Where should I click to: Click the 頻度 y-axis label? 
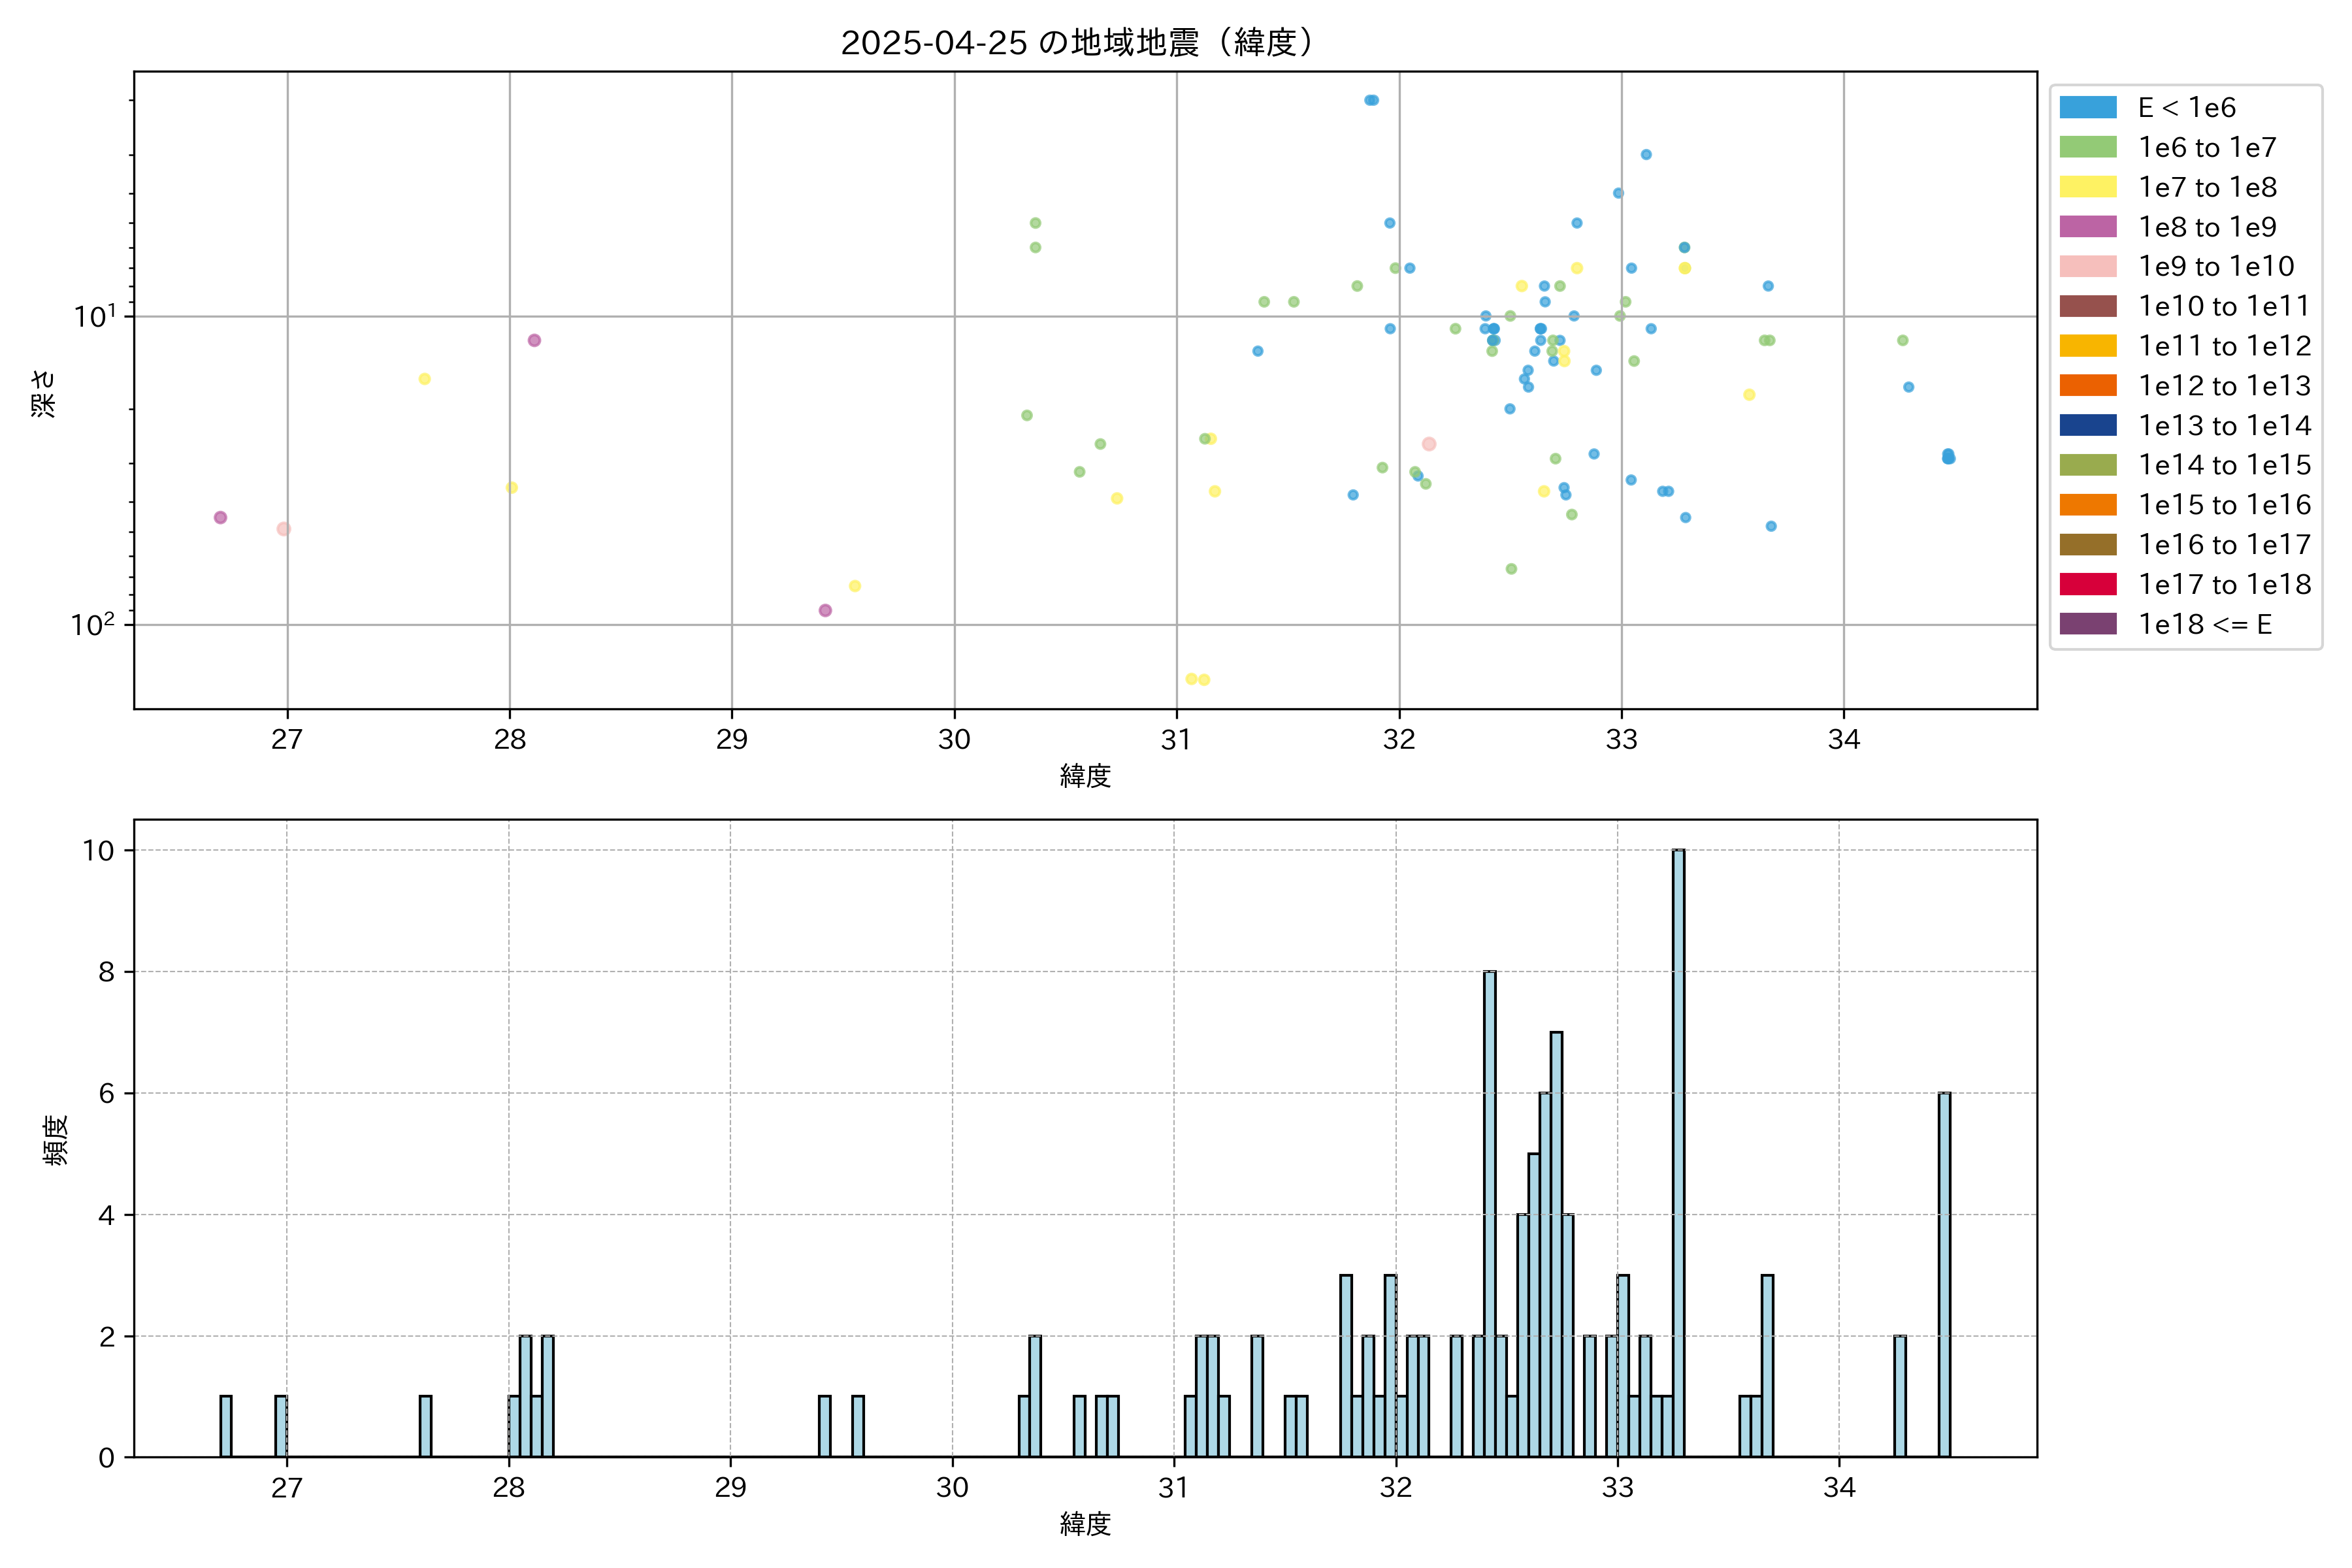(x=56, y=1139)
